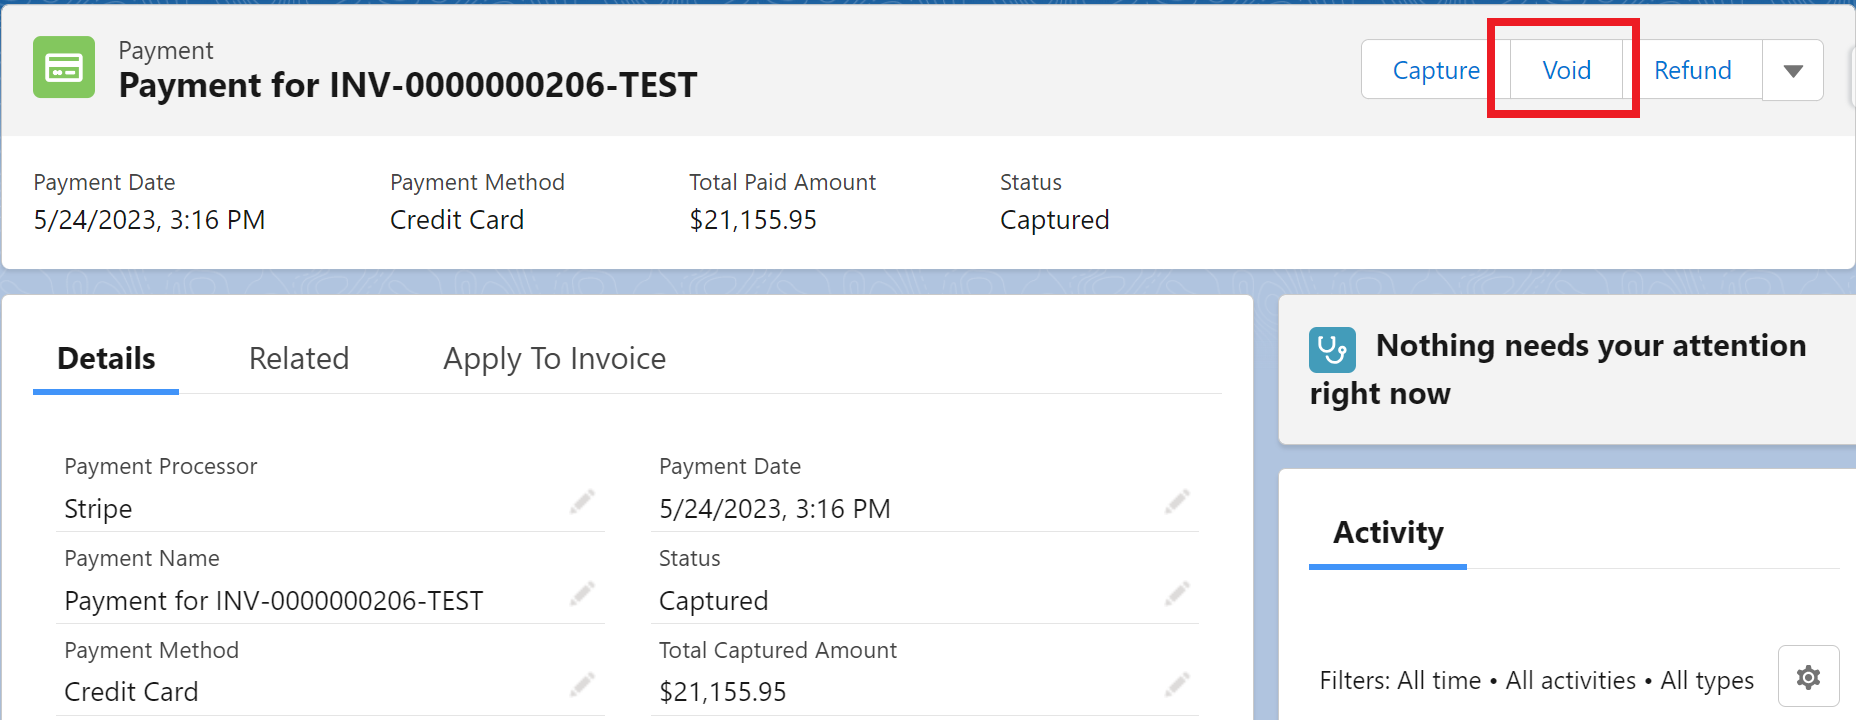This screenshot has height=720, width=1856.
Task: Select the Apply To Invoice tab
Action: click(x=555, y=359)
